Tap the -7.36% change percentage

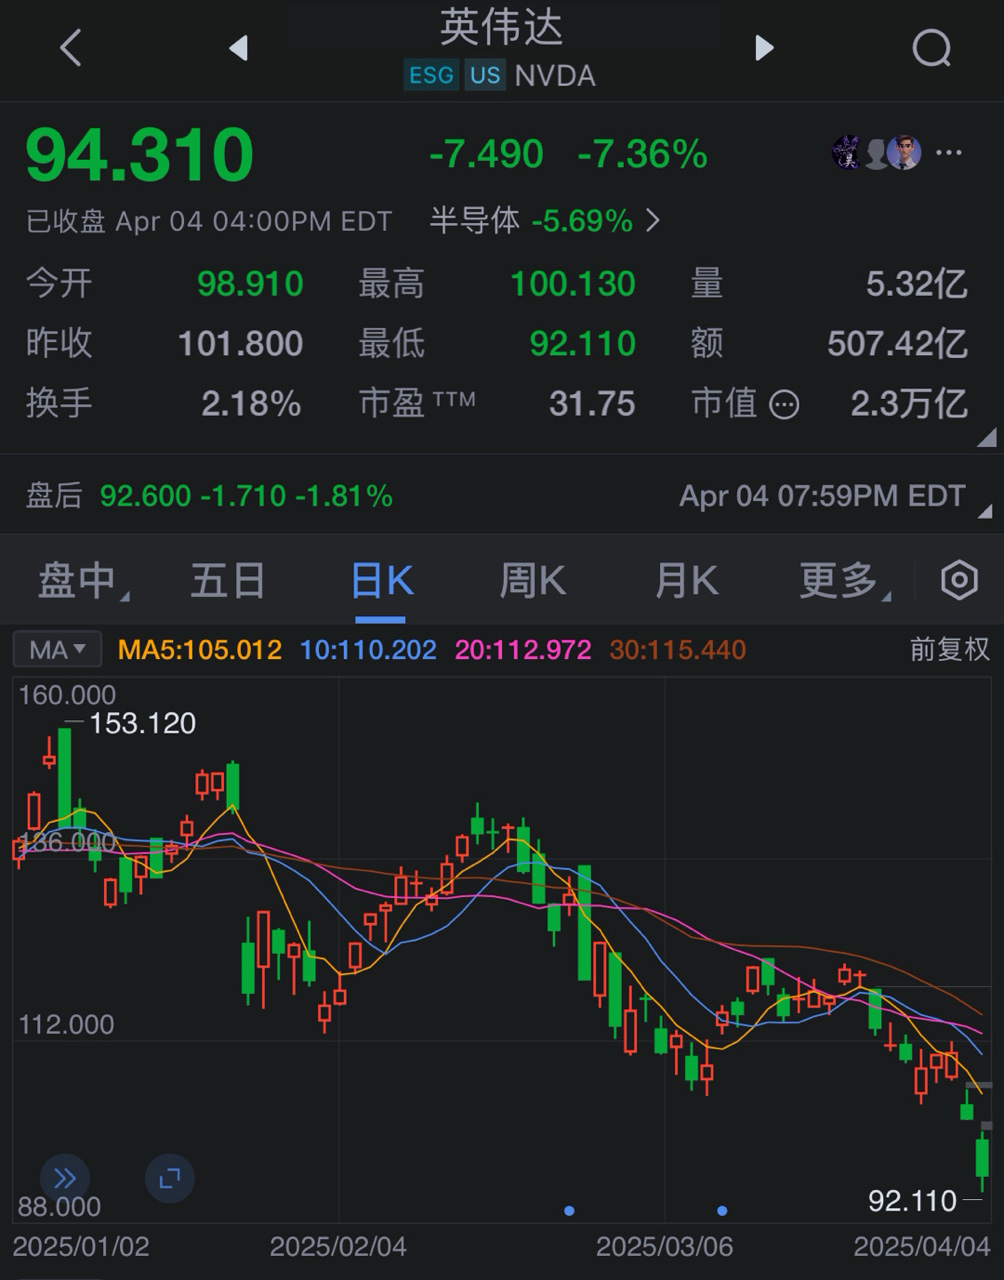coord(642,154)
